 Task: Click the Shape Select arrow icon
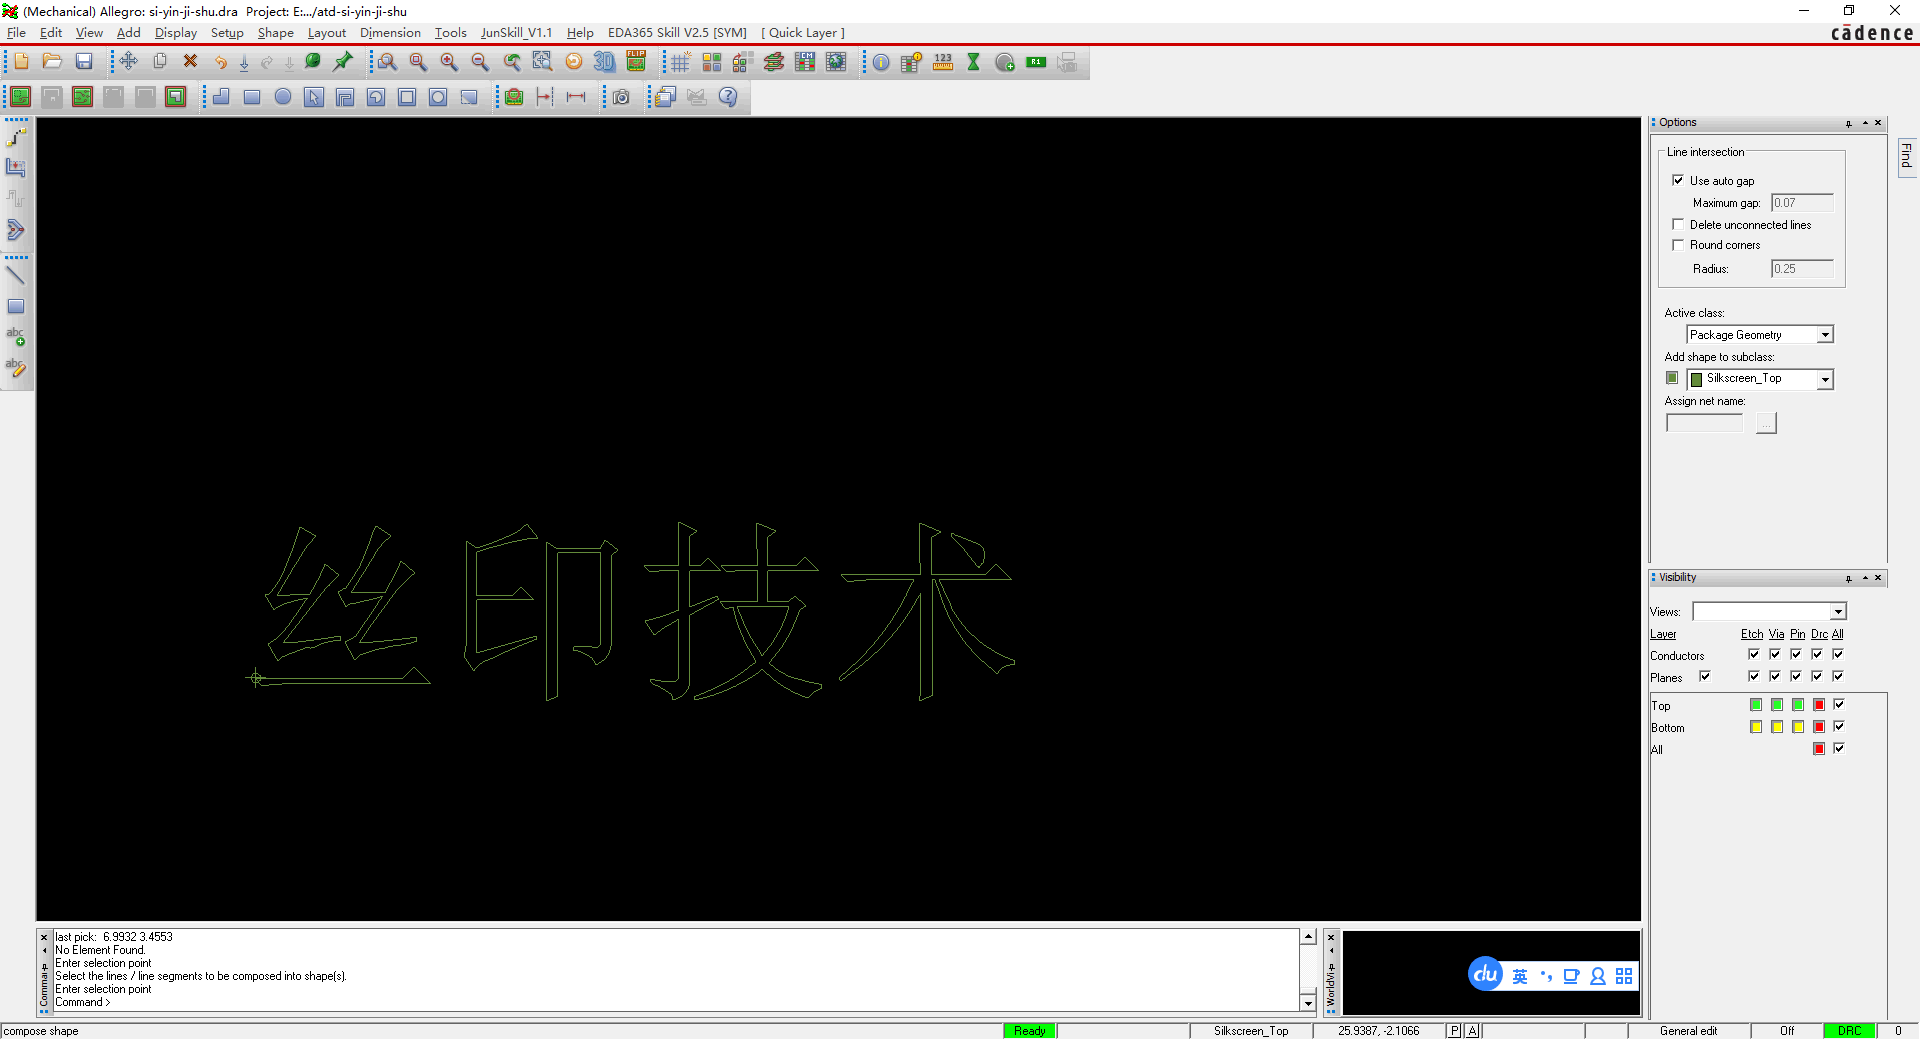pos(314,97)
